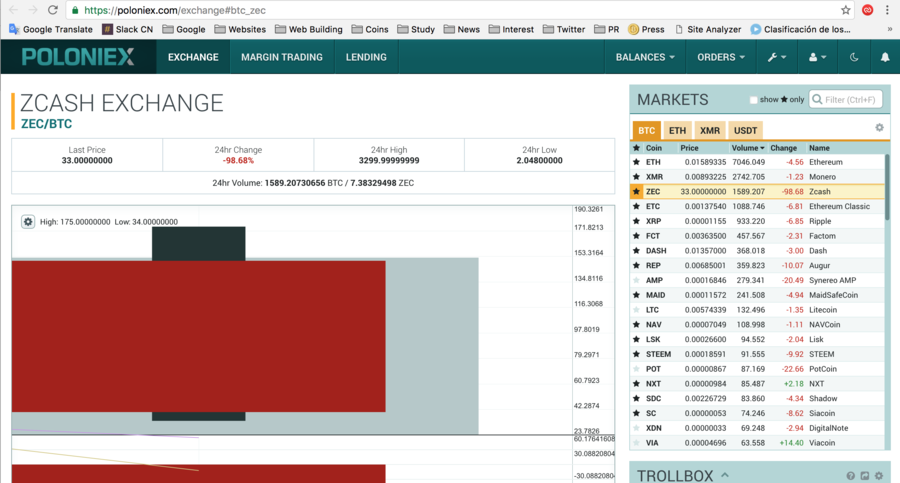Screen dimensions: 900x483
Task: Expand the Balances dropdown
Action: pyautogui.click(x=645, y=57)
